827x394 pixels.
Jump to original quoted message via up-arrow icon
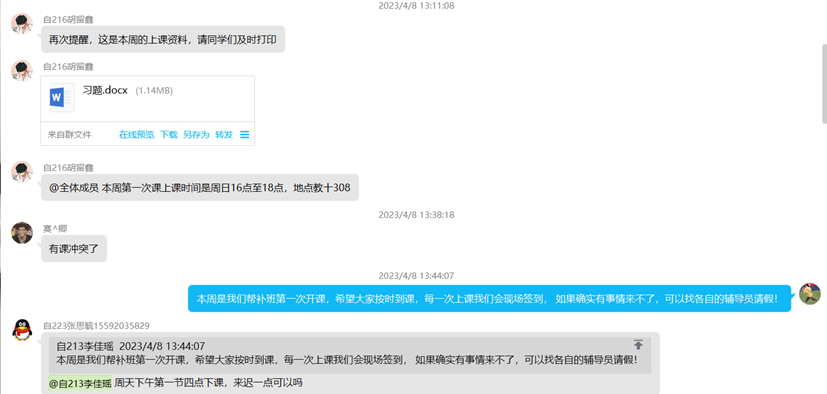(638, 345)
